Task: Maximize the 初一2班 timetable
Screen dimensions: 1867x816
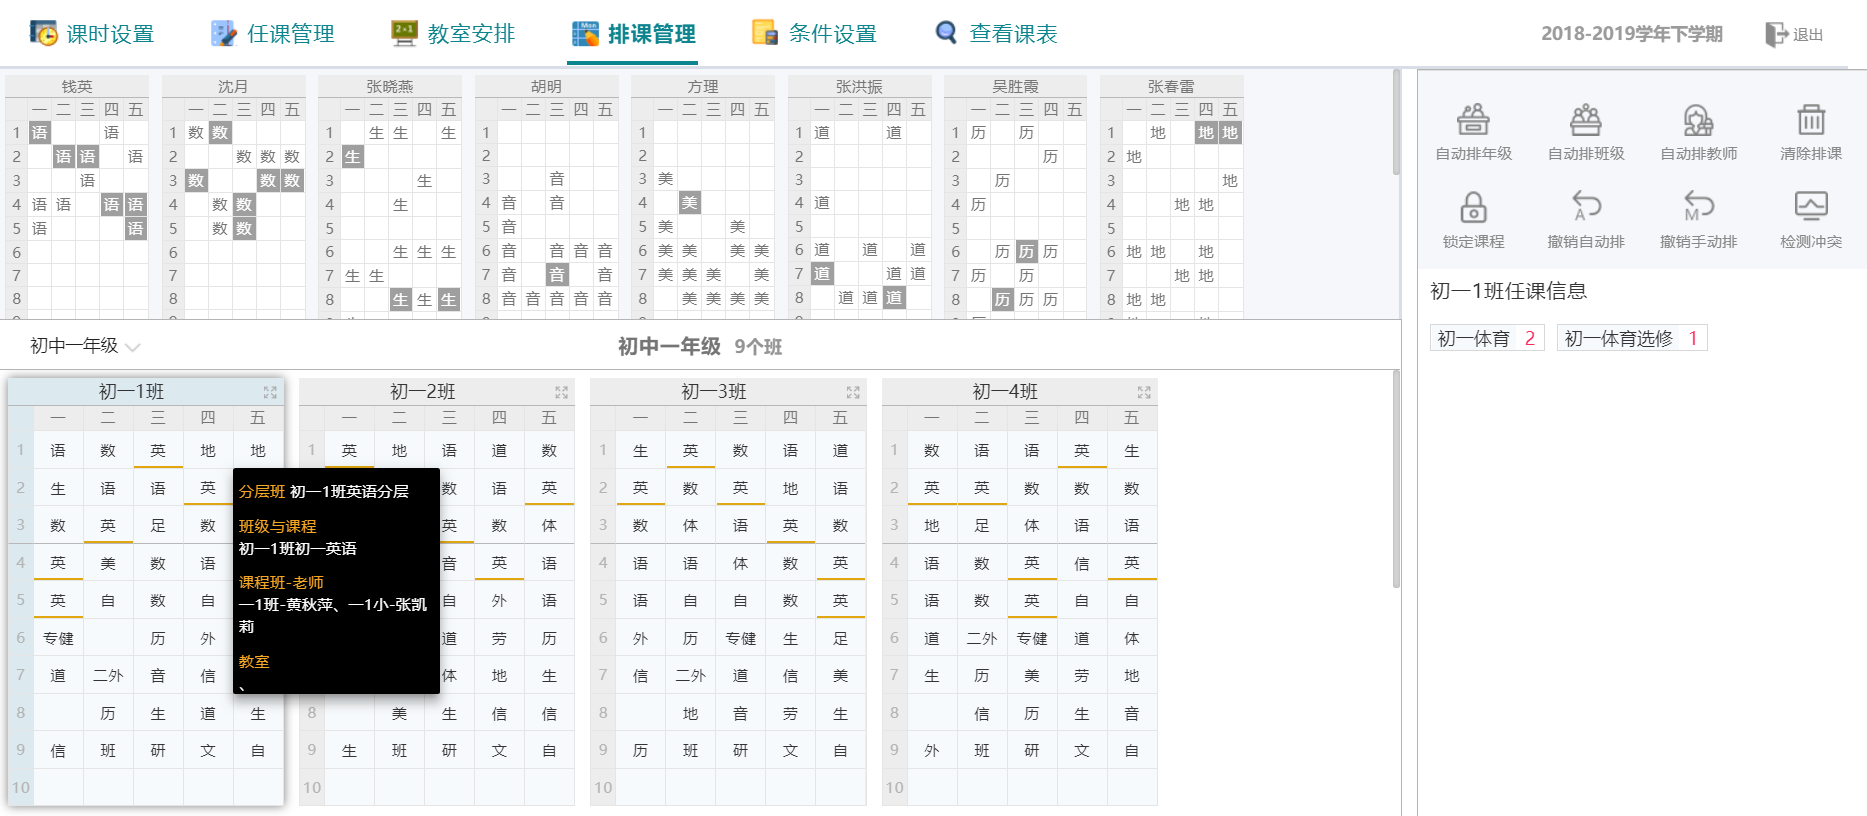Action: pyautogui.click(x=561, y=392)
